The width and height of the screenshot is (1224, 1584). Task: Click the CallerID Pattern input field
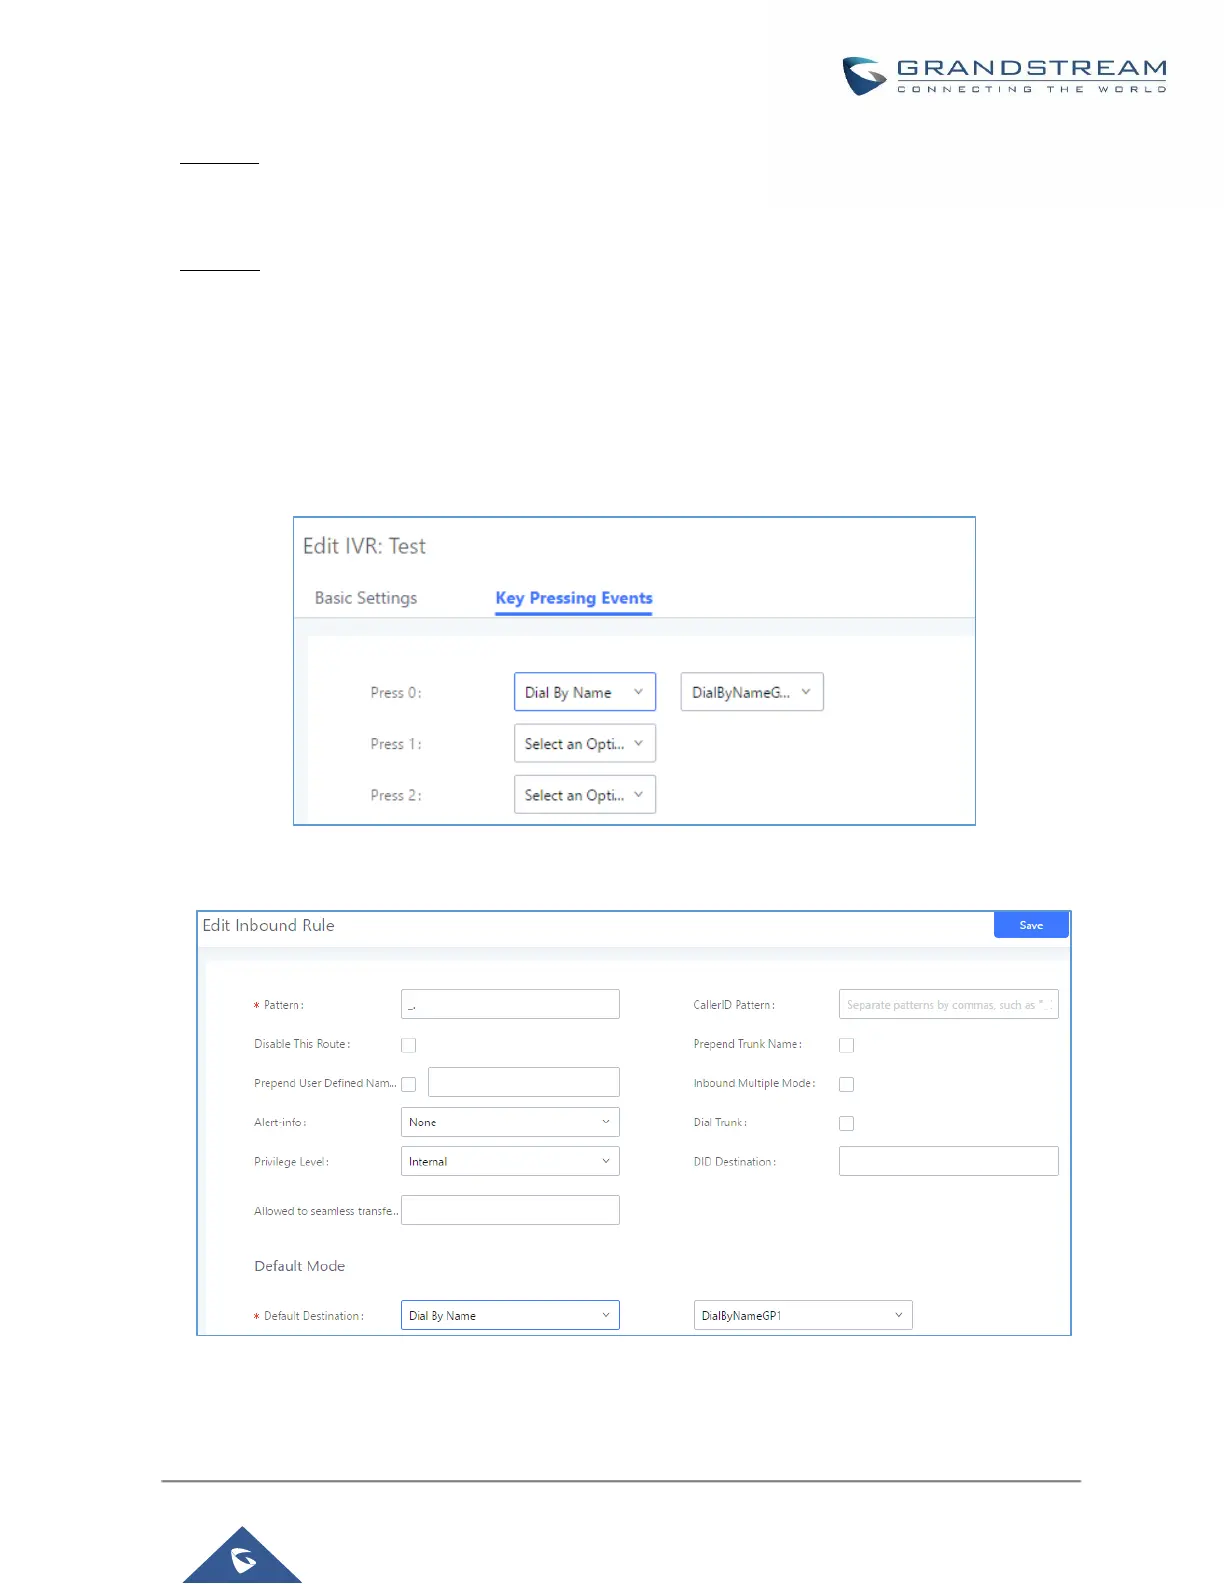(948, 1004)
